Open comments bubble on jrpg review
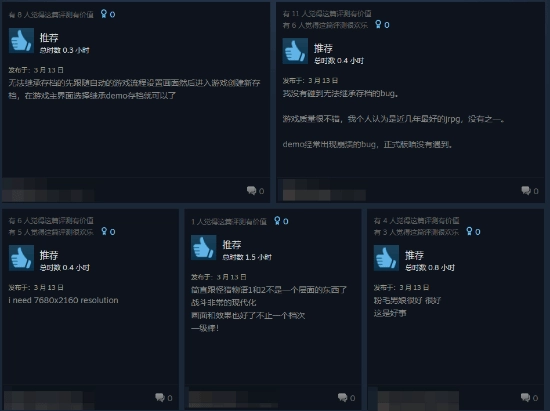 click(x=526, y=190)
